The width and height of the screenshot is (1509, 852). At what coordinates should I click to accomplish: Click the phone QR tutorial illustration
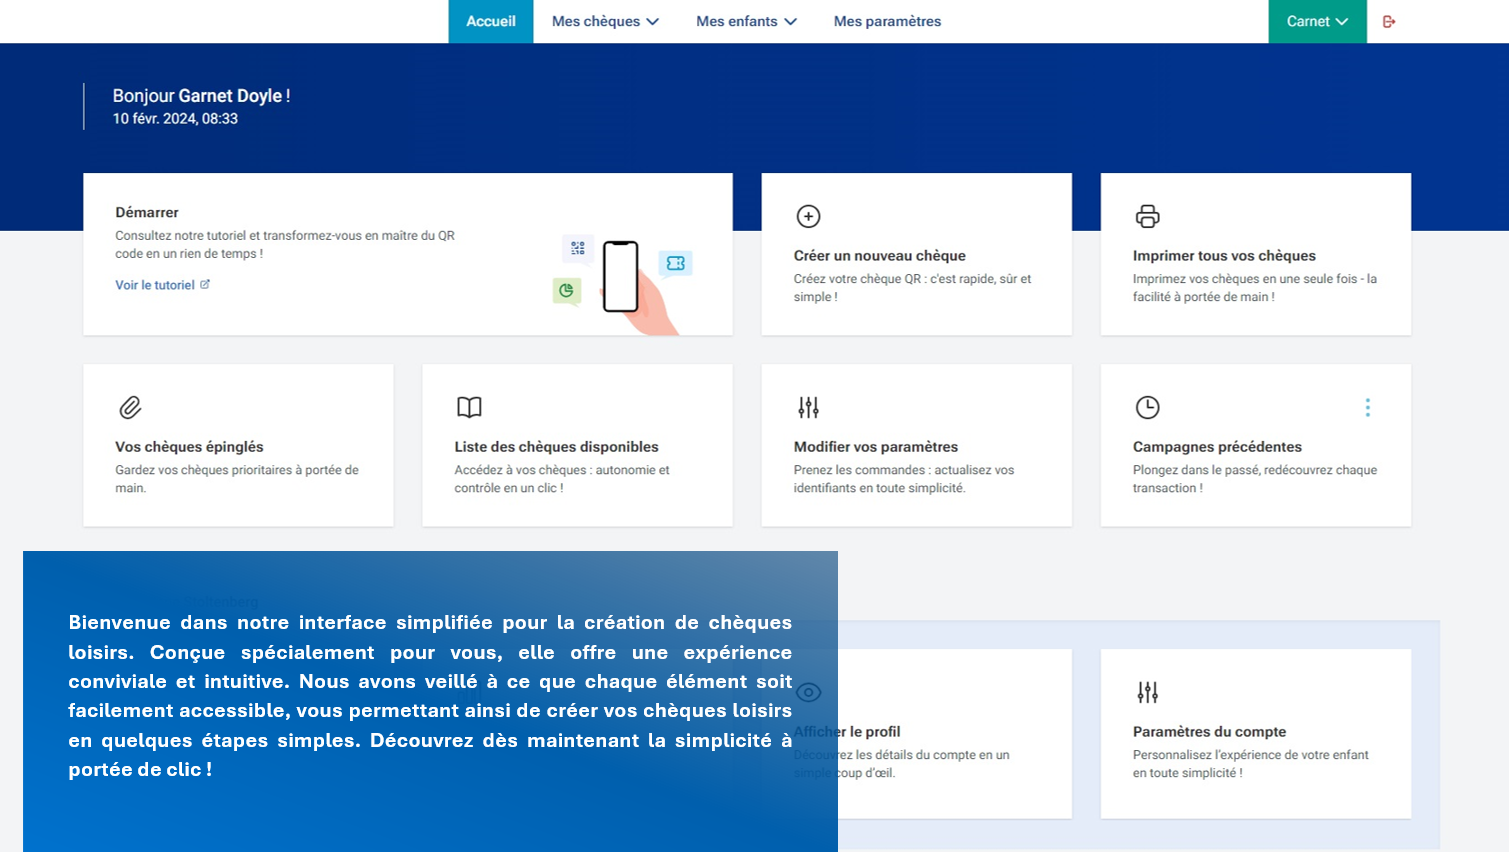[x=624, y=278]
